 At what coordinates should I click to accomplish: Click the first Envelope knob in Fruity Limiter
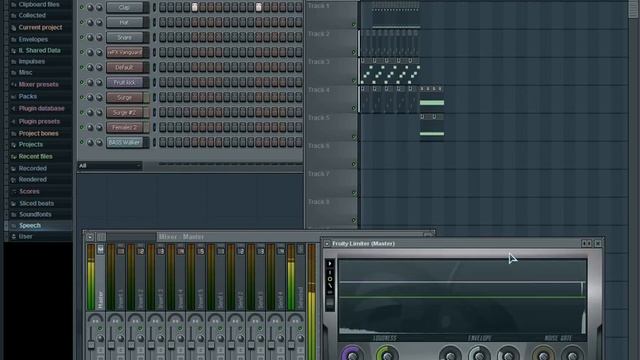pyautogui.click(x=451, y=354)
